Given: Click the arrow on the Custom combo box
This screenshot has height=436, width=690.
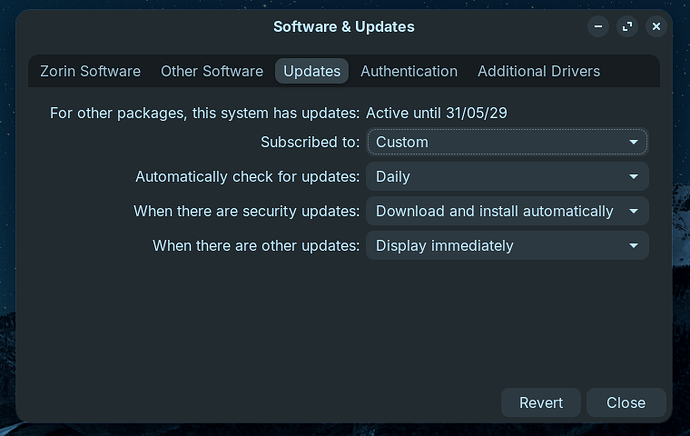Looking at the screenshot, I should coord(633,142).
